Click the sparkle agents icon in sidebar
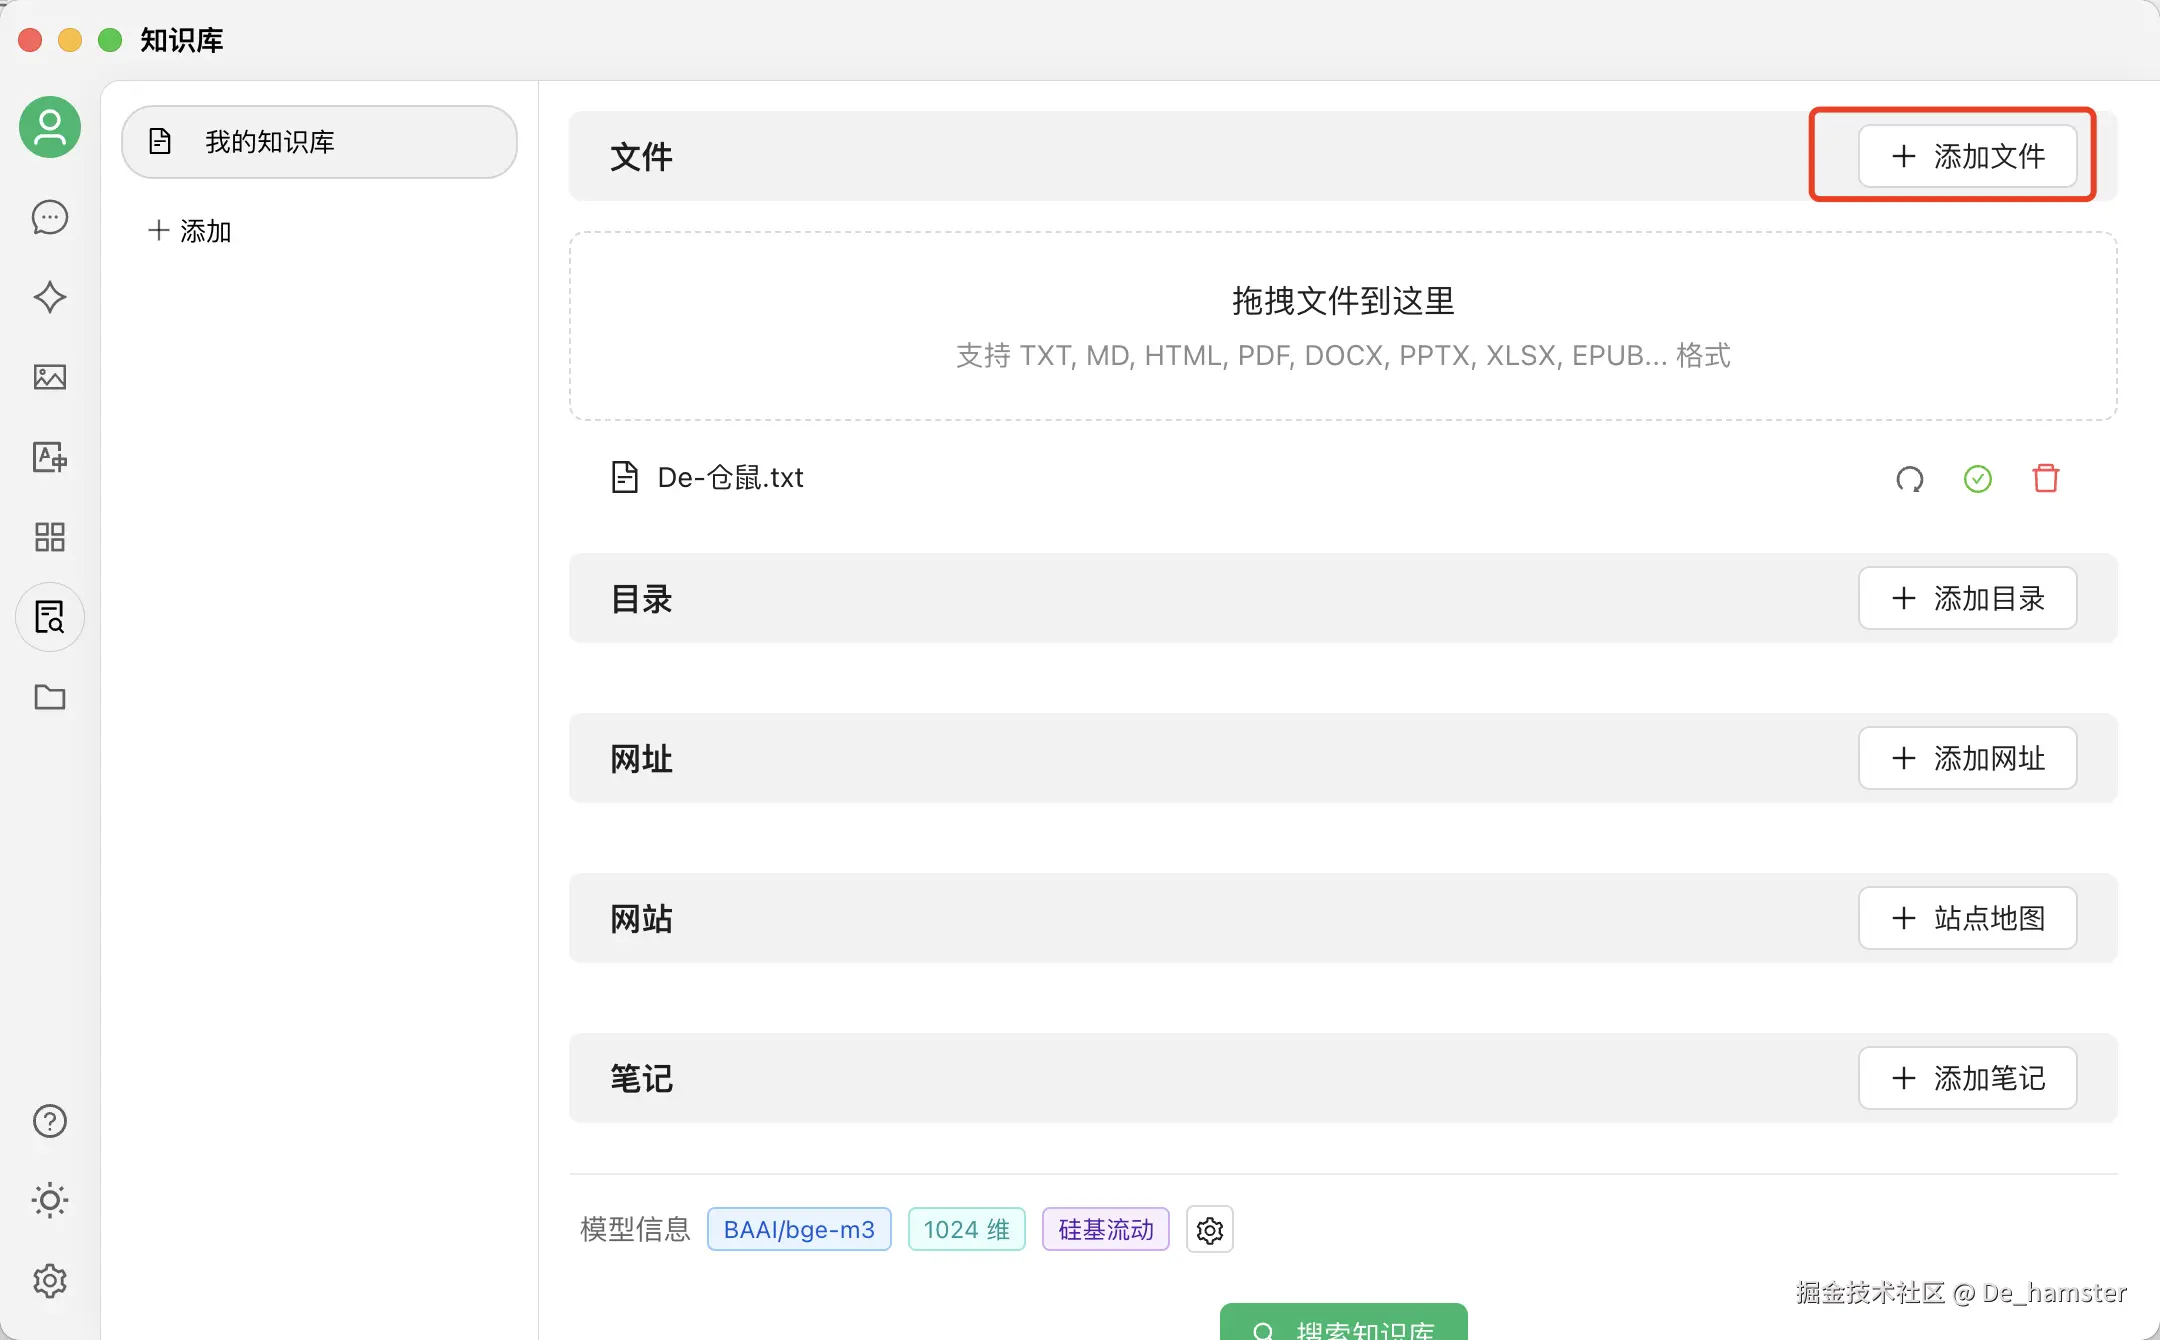Image resolution: width=2160 pixels, height=1340 pixels. [x=50, y=297]
